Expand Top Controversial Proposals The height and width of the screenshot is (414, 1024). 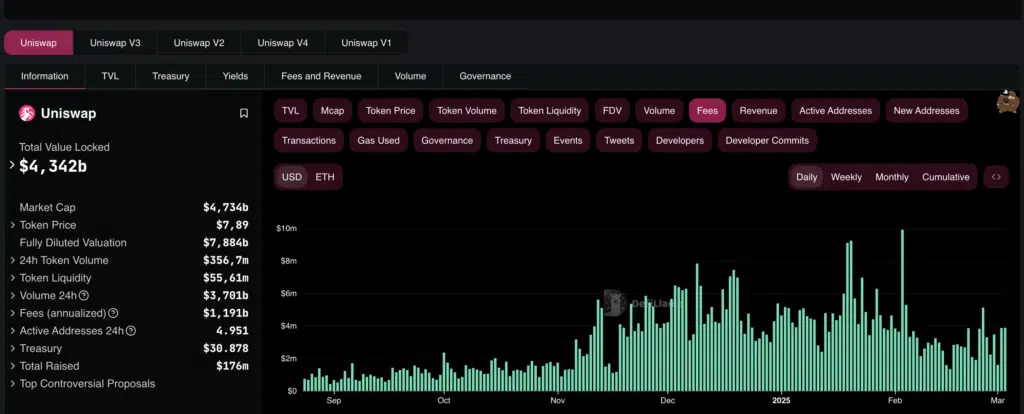12,384
